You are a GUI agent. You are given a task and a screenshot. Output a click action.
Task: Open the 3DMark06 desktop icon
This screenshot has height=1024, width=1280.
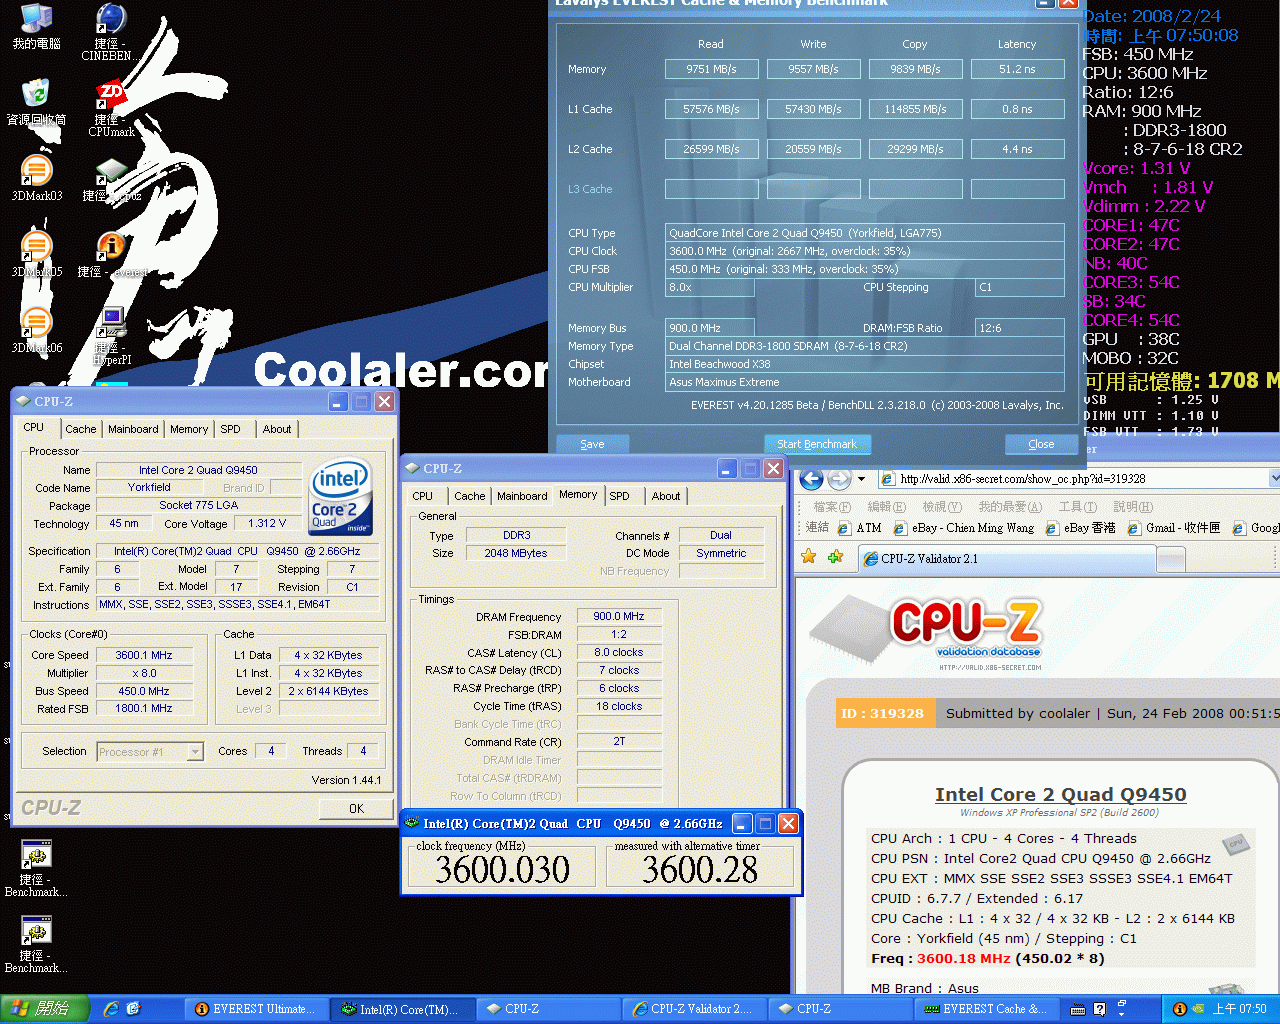pyautogui.click(x=36, y=330)
